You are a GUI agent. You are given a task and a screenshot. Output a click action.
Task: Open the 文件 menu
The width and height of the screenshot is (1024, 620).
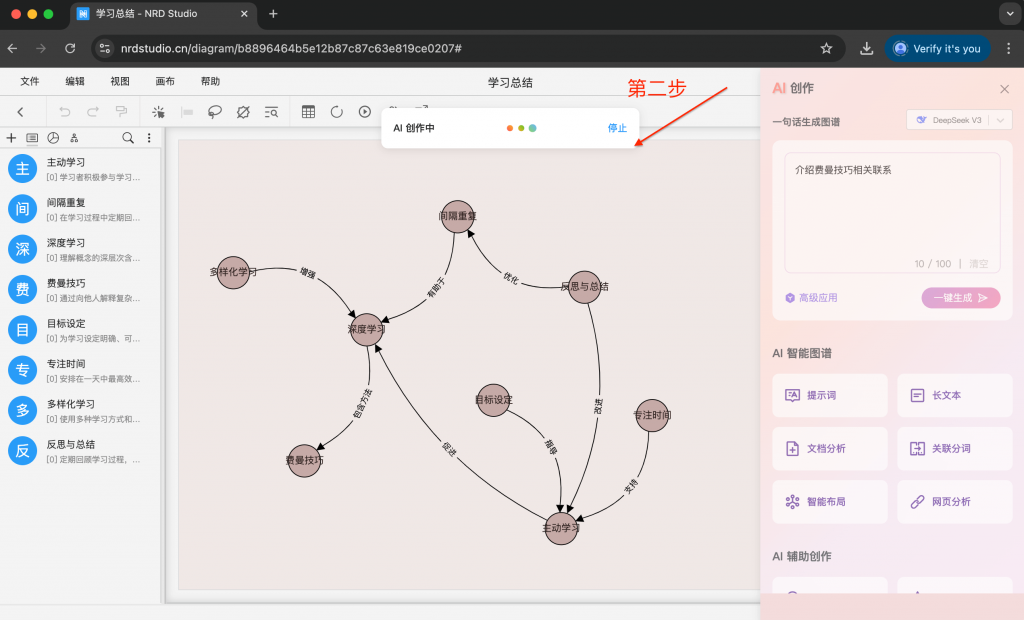click(x=30, y=81)
